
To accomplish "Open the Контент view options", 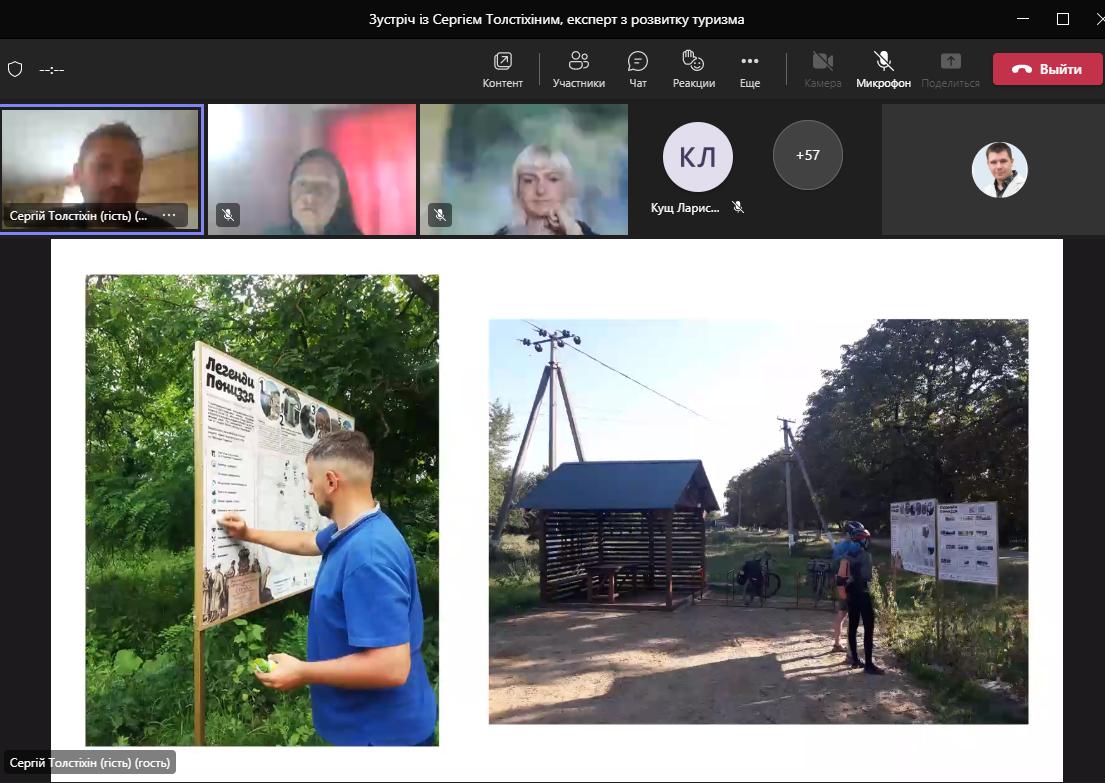I will (502, 69).
